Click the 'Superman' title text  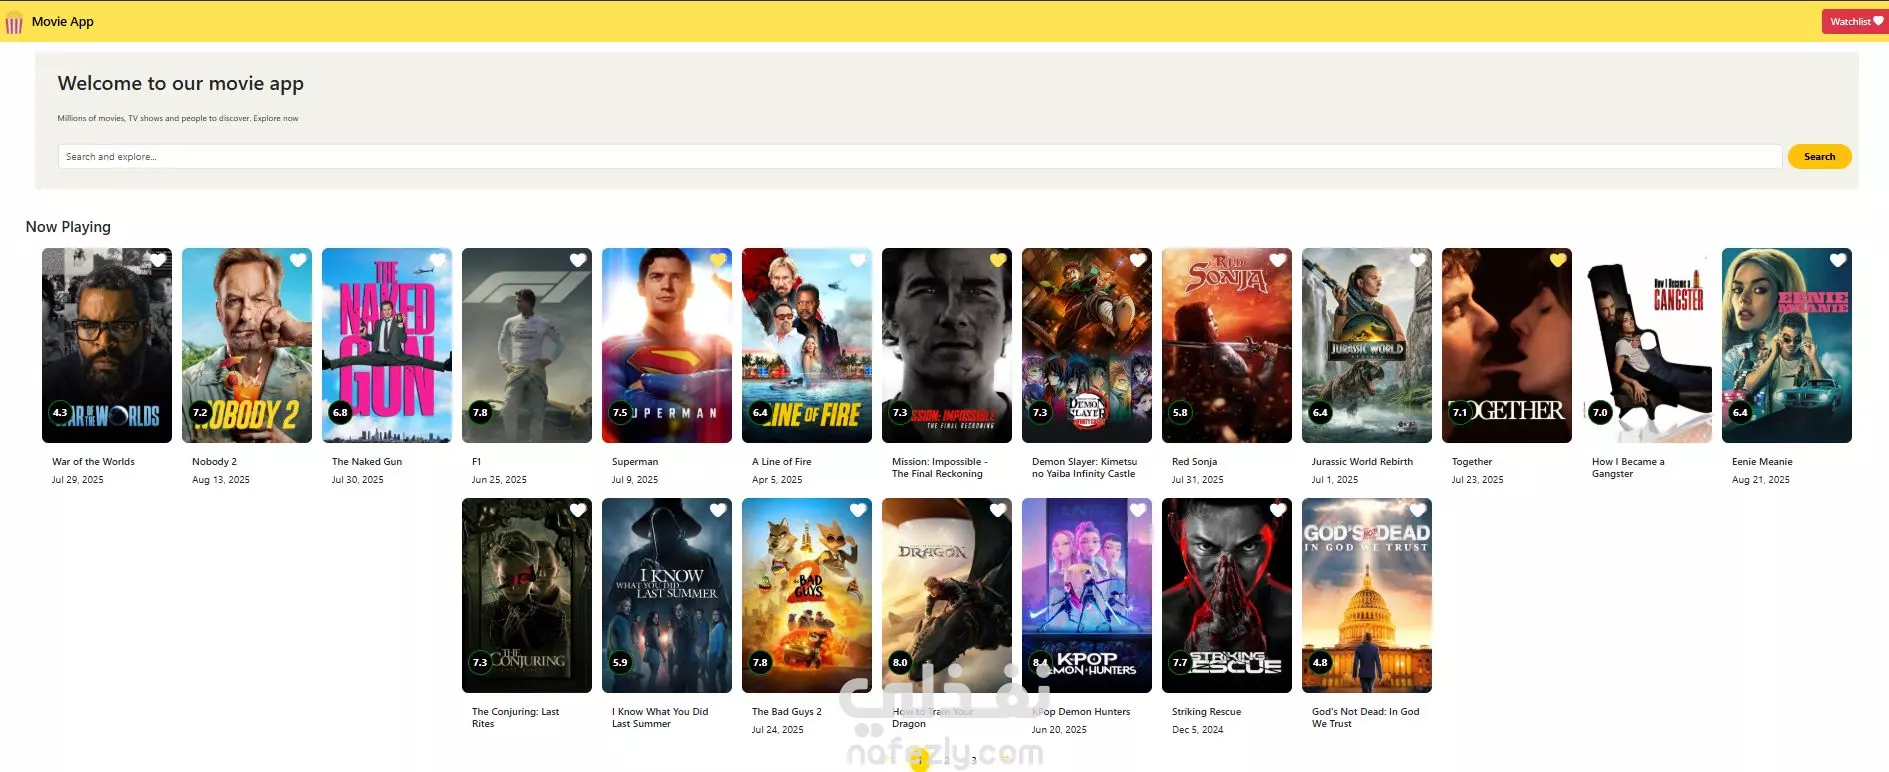[635, 462]
